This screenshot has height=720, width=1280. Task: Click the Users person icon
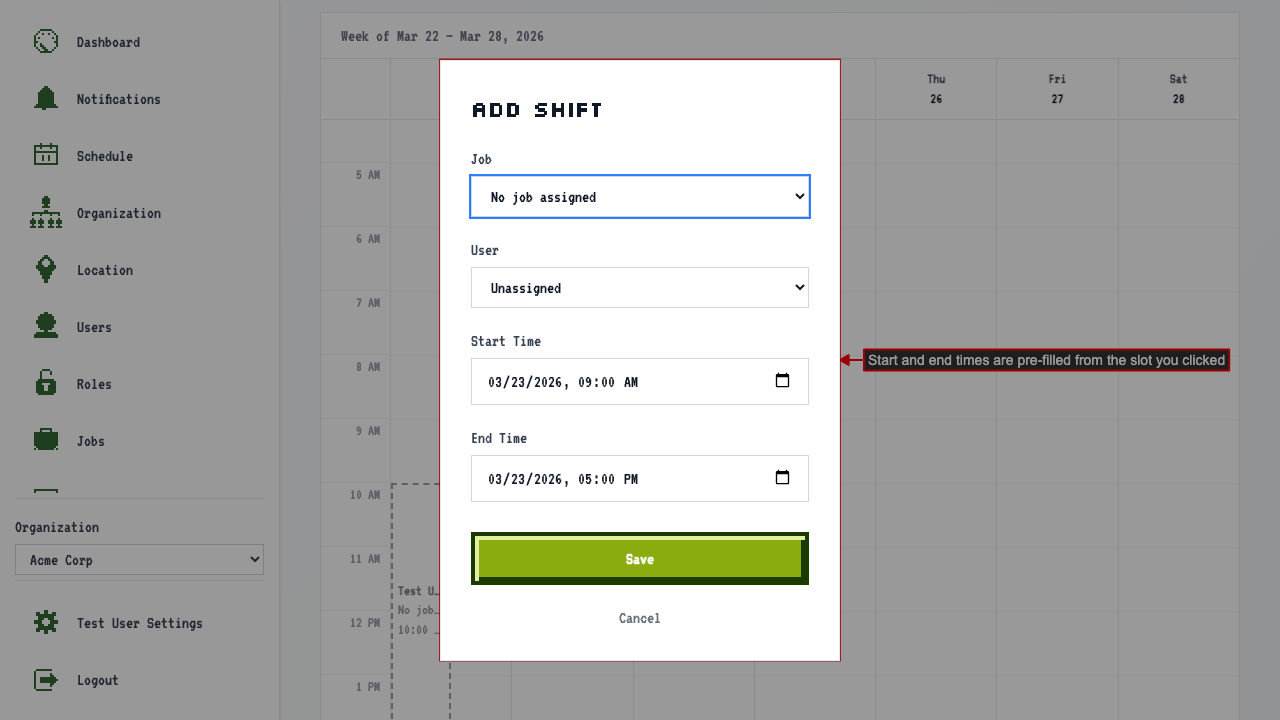coord(46,326)
